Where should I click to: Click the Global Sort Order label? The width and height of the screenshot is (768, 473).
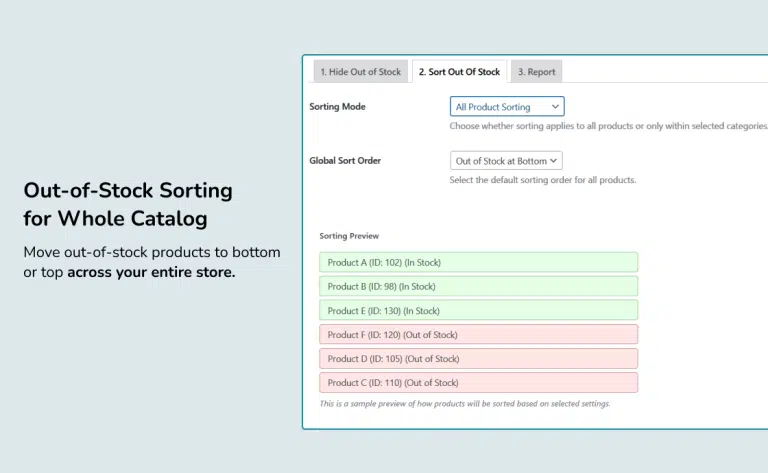(x=345, y=160)
